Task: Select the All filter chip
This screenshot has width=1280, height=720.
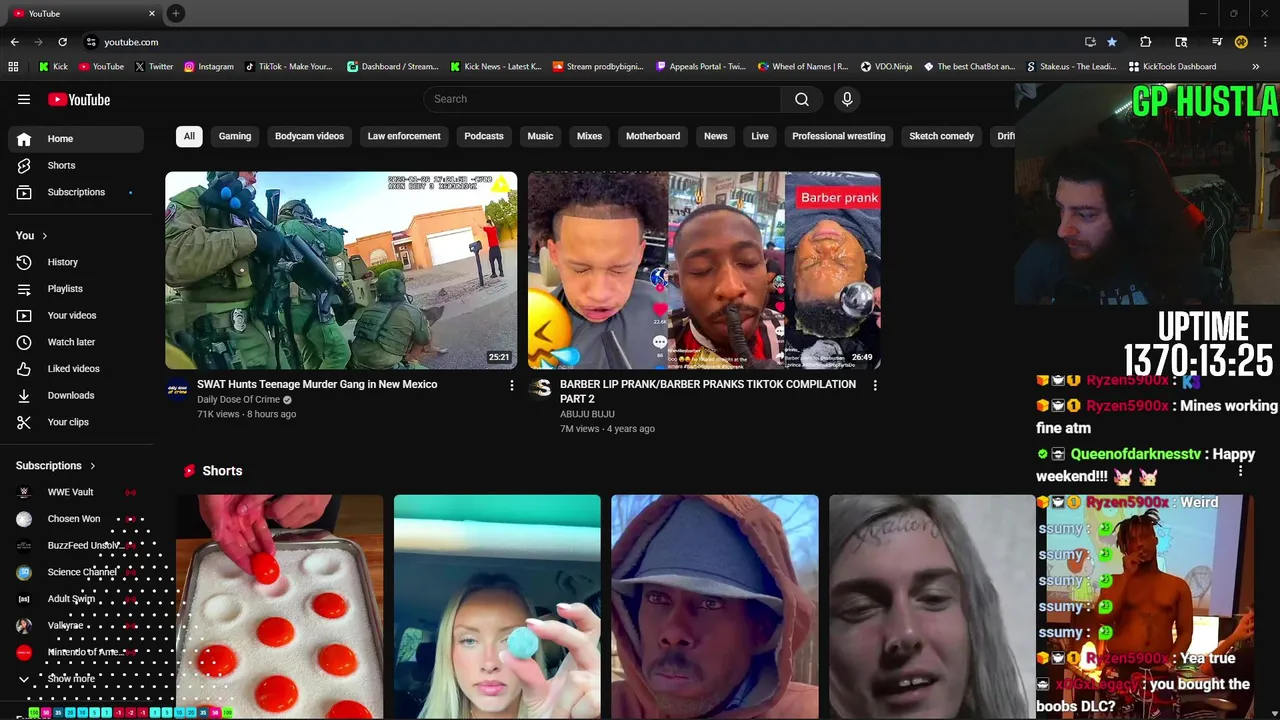Action: pyautogui.click(x=189, y=136)
